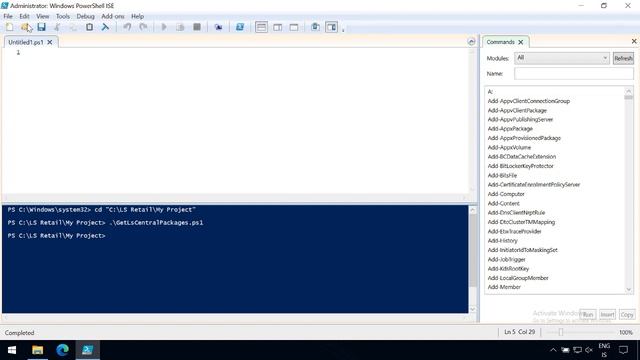Click the Refresh button in Commands pane
The image size is (640, 360).
tap(623, 58)
